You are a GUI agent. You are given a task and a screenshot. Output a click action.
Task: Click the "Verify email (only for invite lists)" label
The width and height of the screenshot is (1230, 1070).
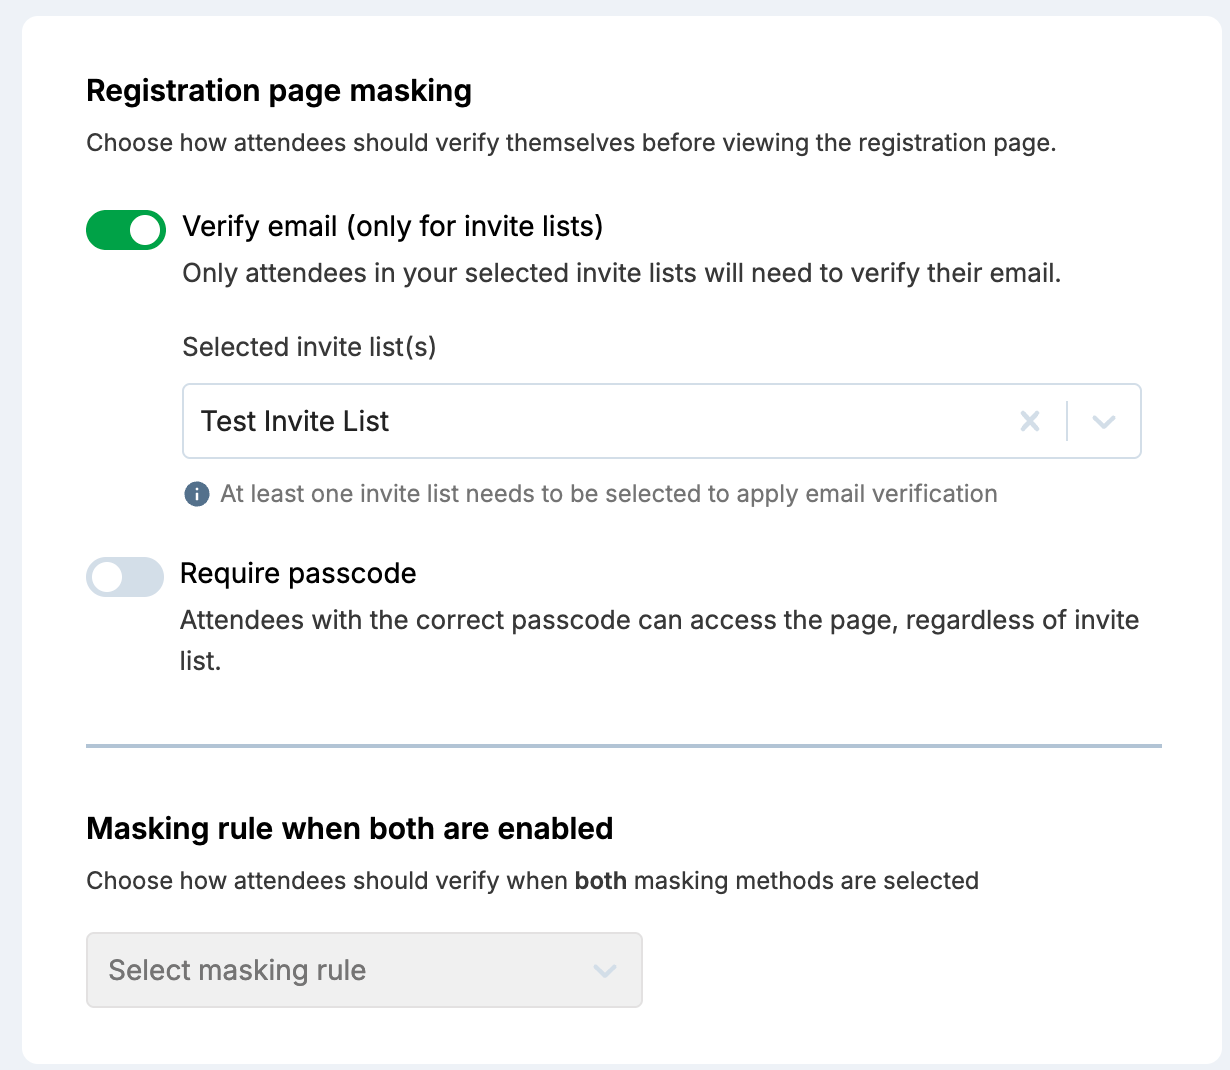392,227
